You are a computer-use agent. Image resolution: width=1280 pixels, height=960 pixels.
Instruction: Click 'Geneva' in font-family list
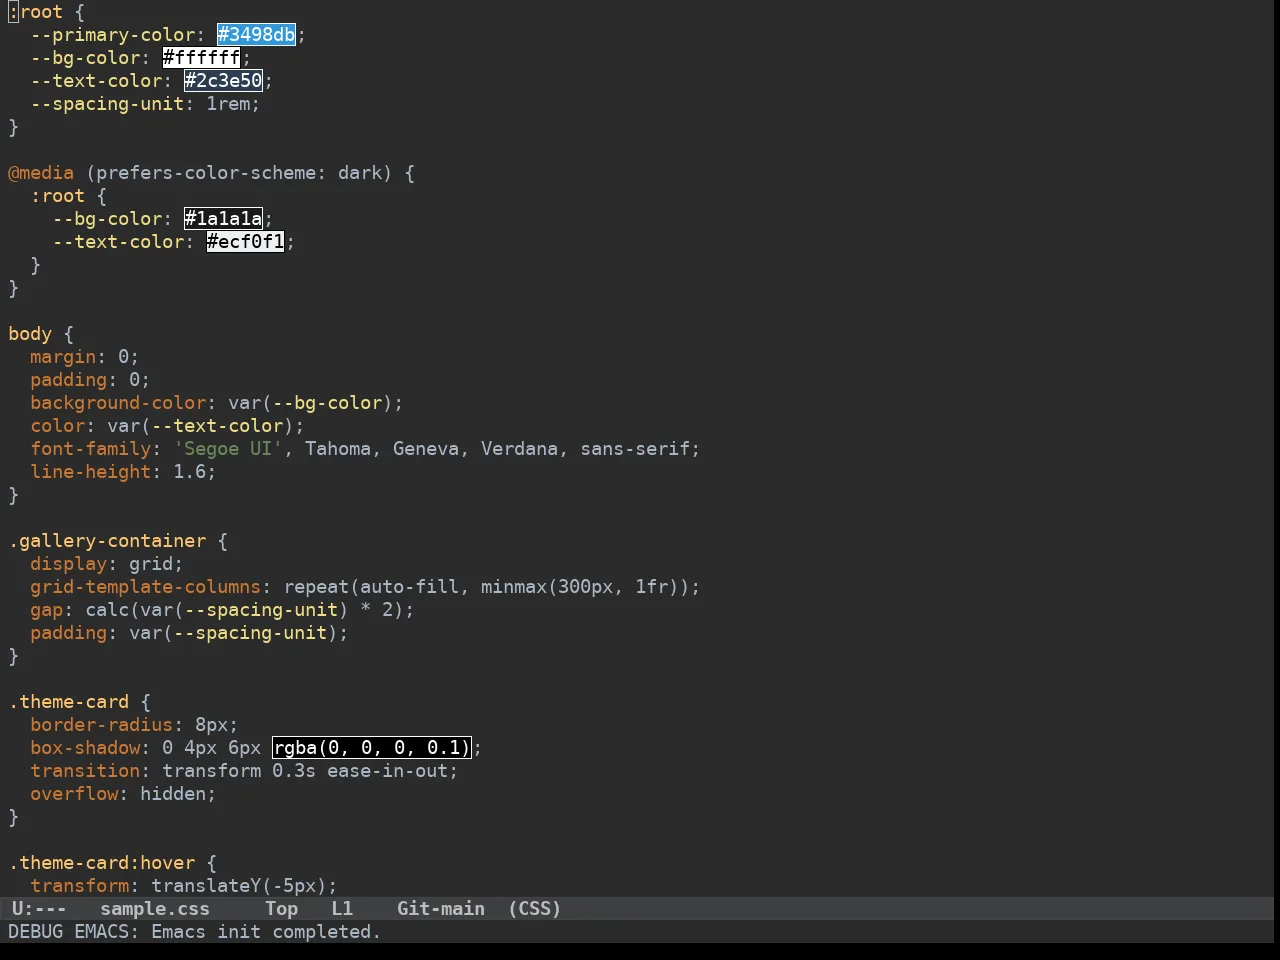tap(426, 449)
